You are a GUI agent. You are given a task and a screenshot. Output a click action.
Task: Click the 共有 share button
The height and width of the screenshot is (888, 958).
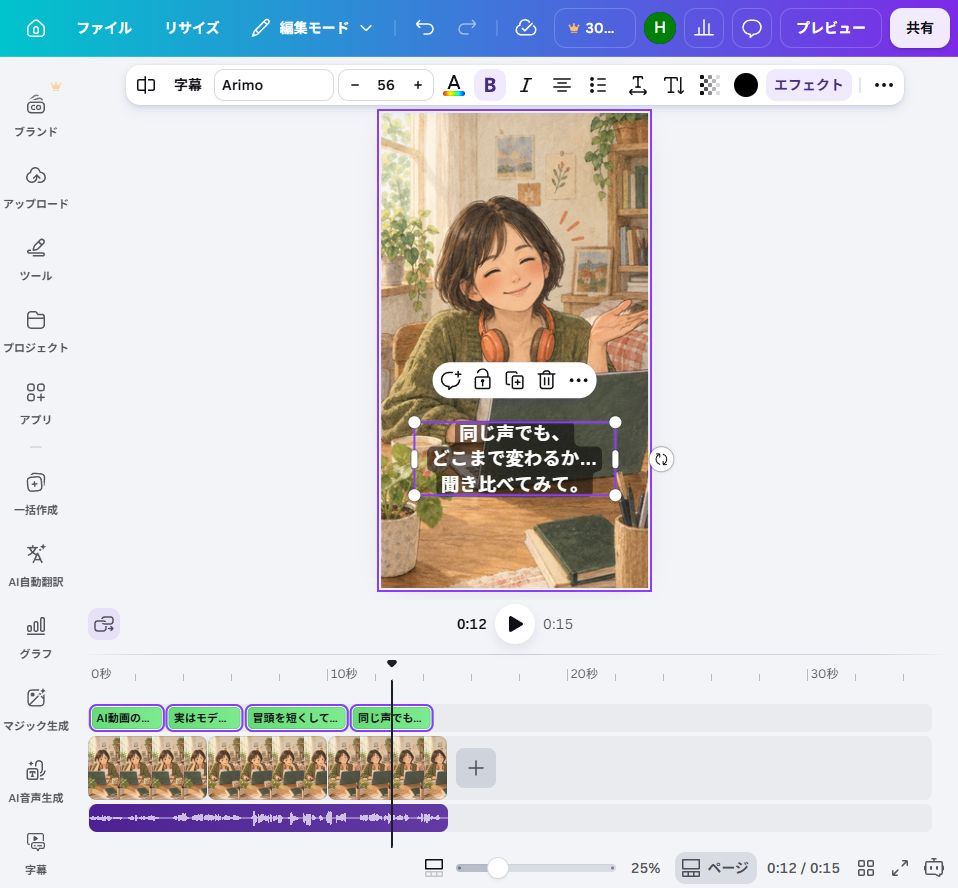tap(920, 28)
